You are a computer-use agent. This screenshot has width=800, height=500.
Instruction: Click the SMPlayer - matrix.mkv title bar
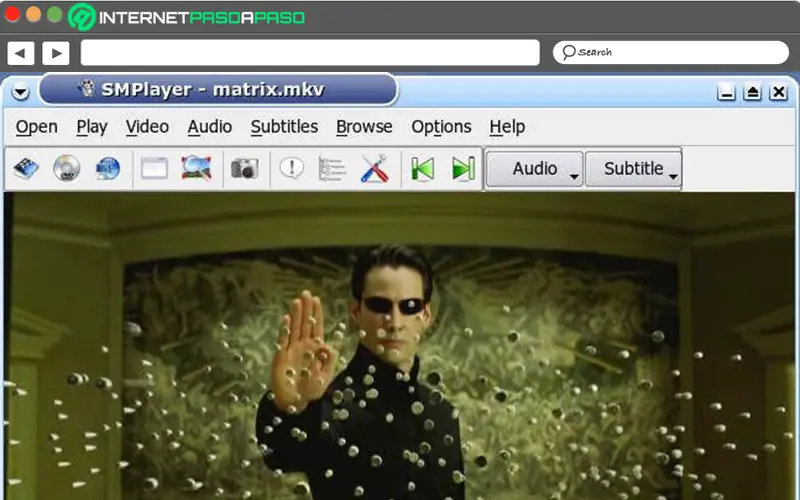(x=218, y=90)
